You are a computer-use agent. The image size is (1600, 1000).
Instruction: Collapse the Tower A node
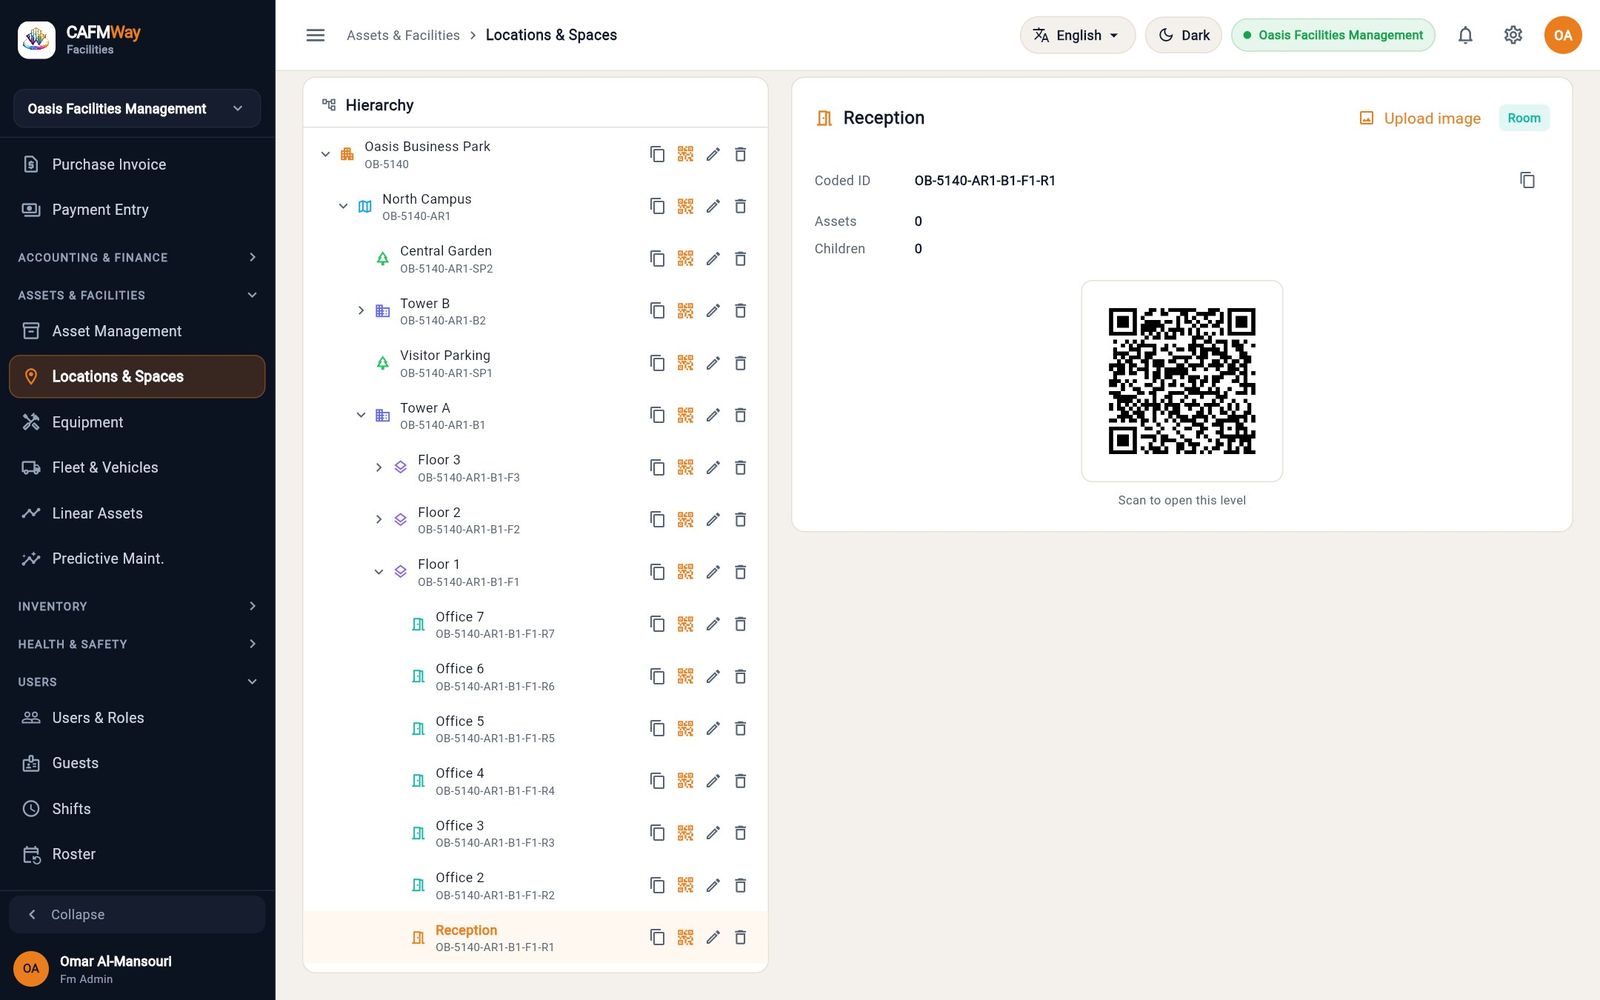(x=361, y=415)
